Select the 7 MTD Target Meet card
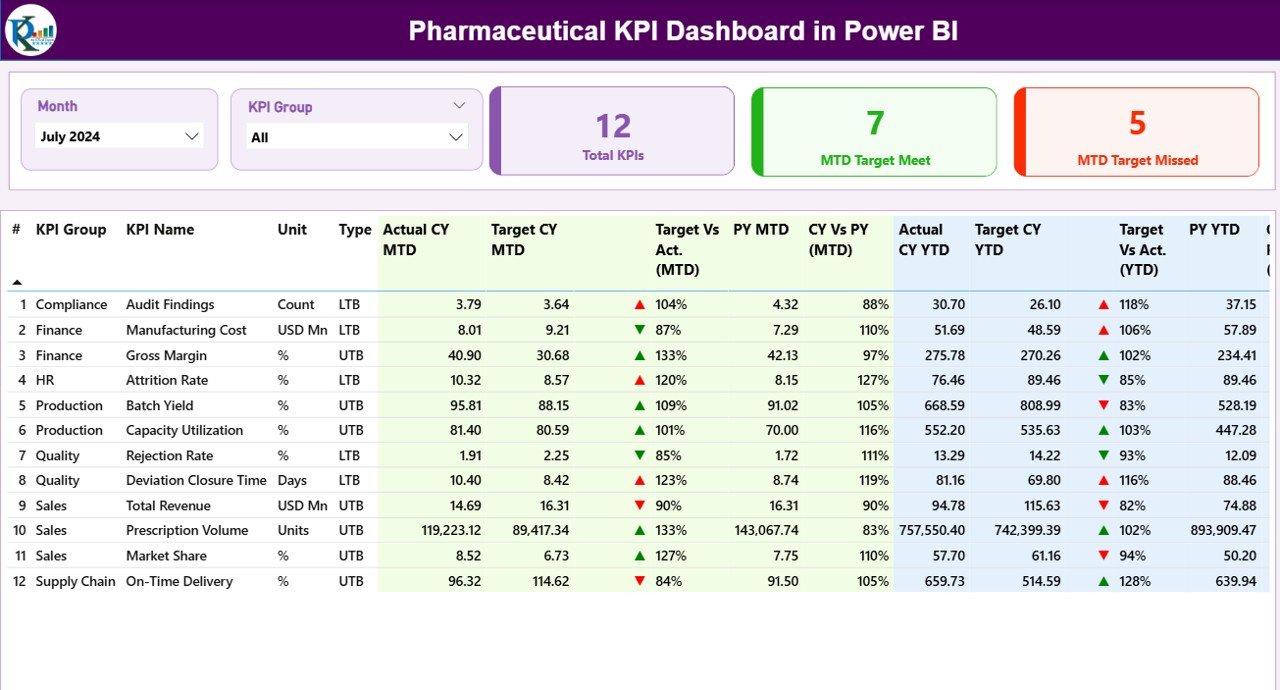The width and height of the screenshot is (1280, 690). click(x=873, y=131)
